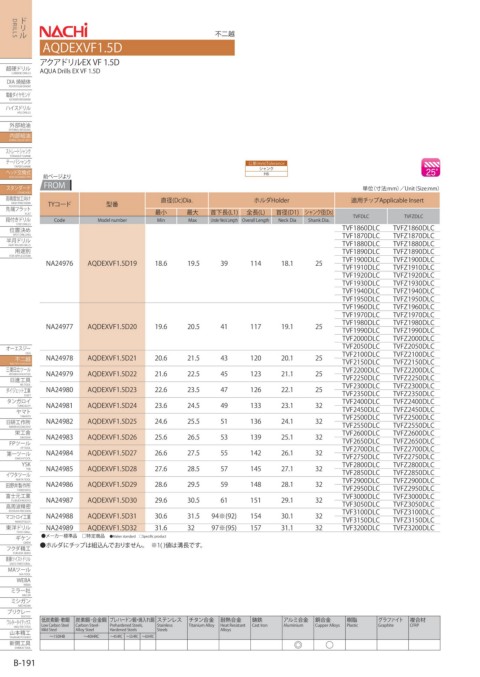Open the ミシガン maker tab
Image resolution: width=480 pixels, height=677 pixels.
click(x=16, y=602)
